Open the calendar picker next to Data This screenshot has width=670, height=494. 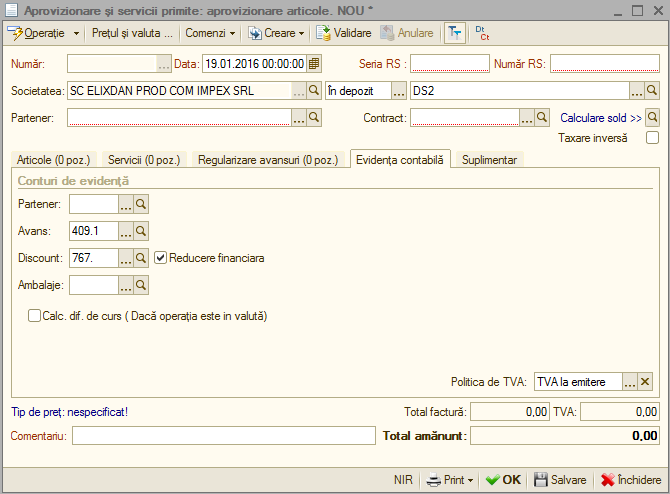click(x=314, y=64)
